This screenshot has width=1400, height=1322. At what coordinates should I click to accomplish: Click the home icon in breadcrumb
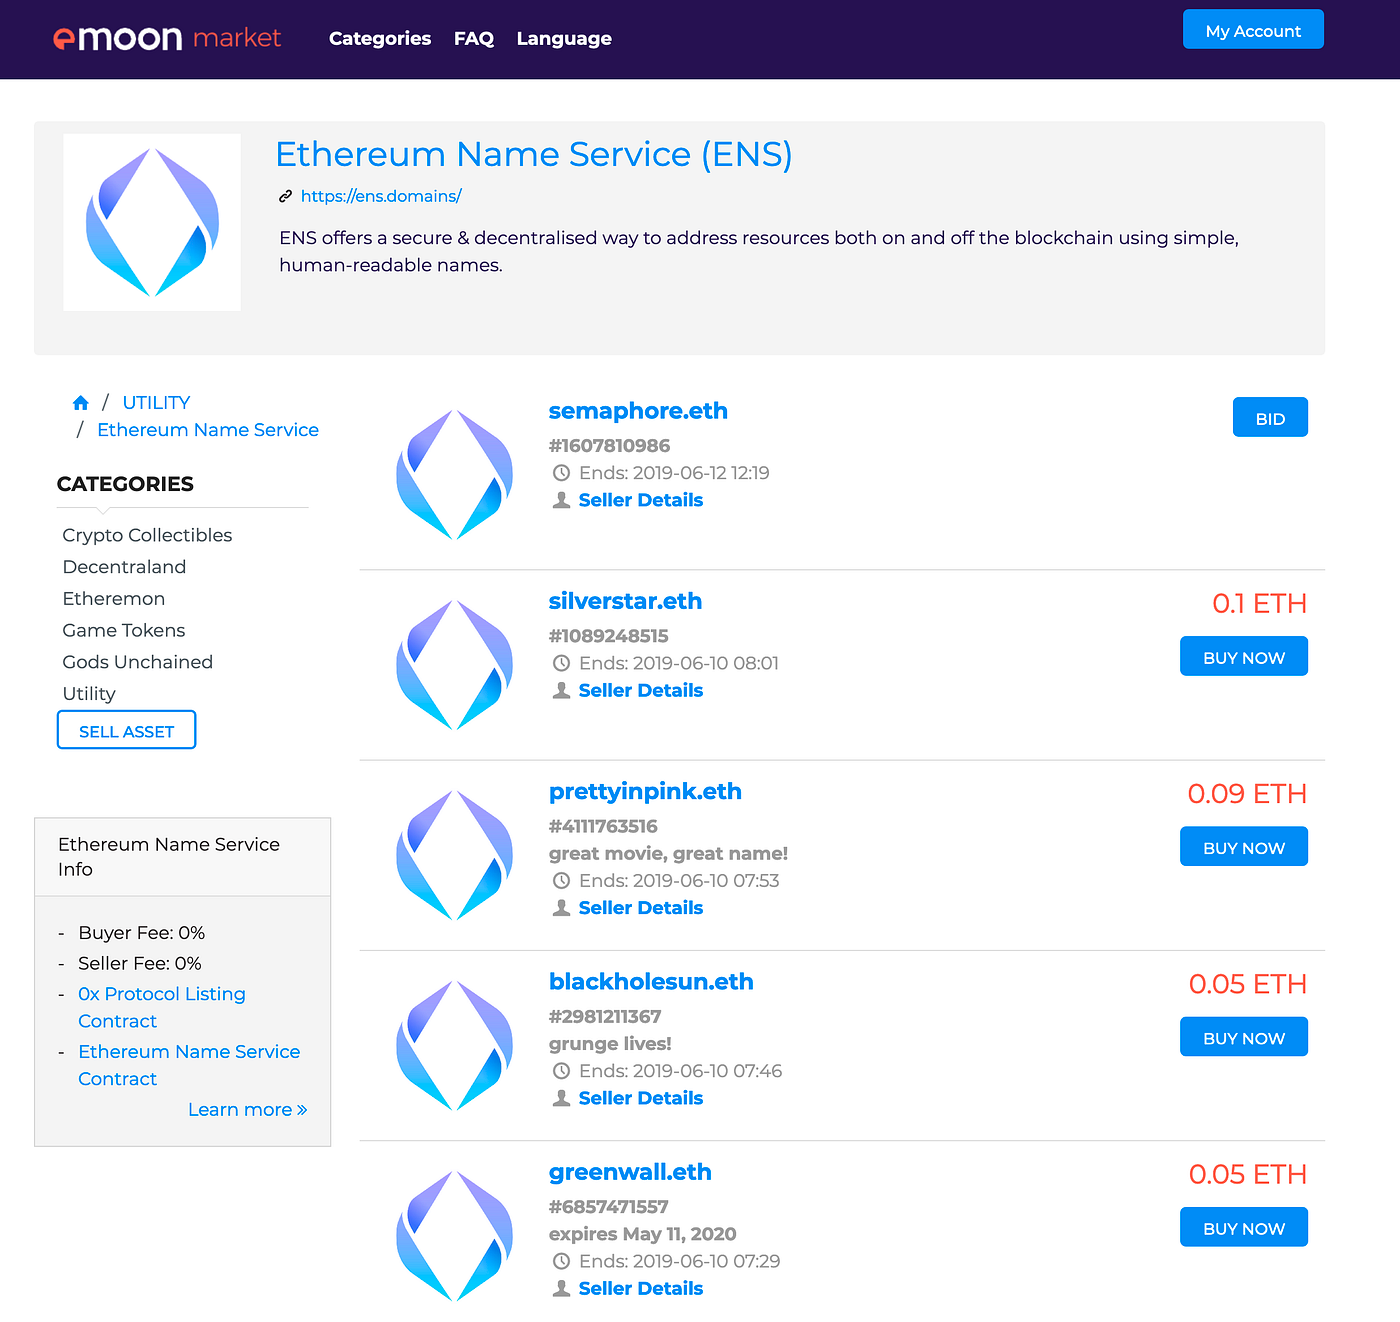[81, 403]
